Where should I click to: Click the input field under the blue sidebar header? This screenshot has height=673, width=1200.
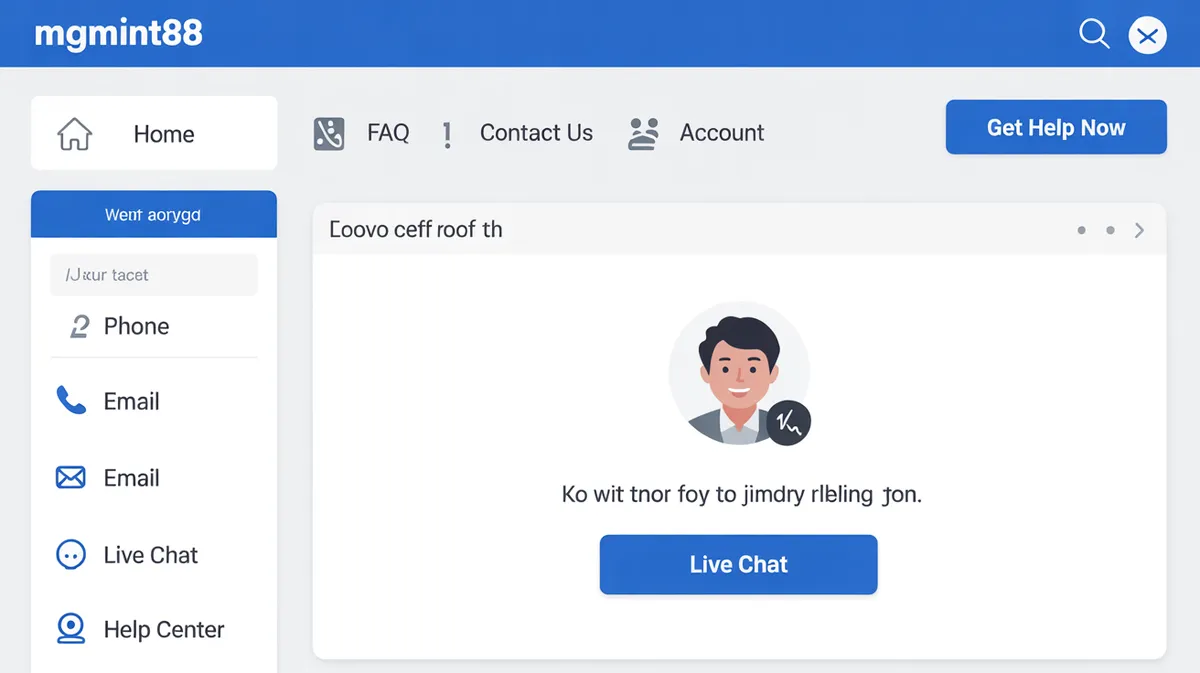pos(154,275)
